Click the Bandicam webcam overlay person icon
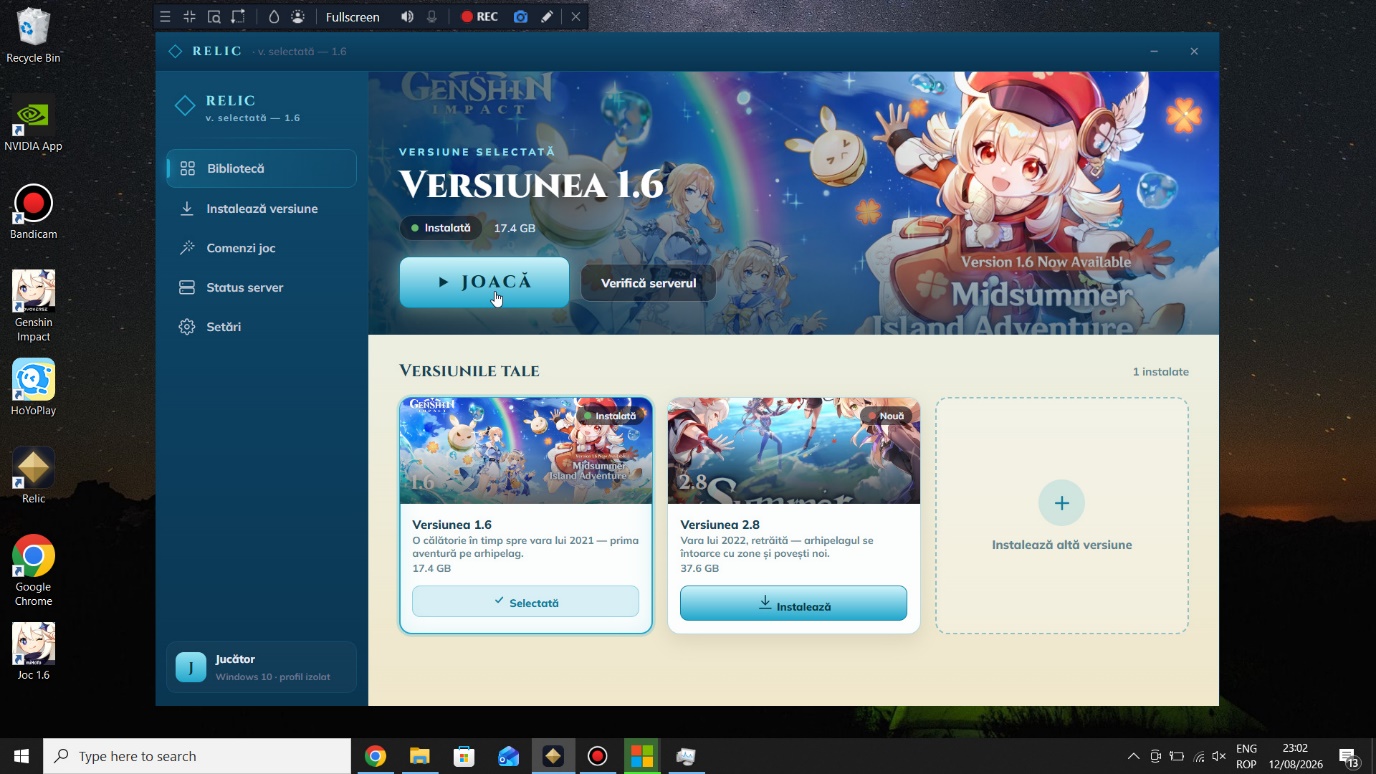The image size is (1376, 774). pos(298,17)
